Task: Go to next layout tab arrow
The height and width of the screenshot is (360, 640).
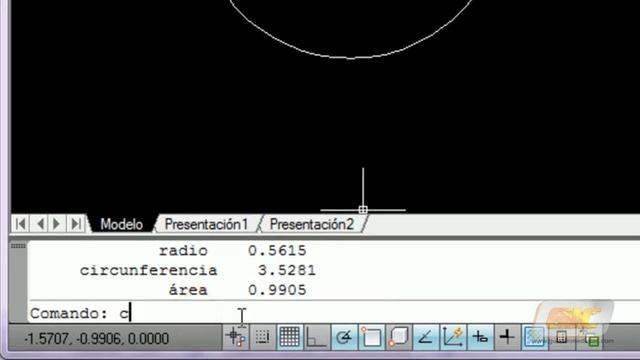Action: (x=57, y=224)
